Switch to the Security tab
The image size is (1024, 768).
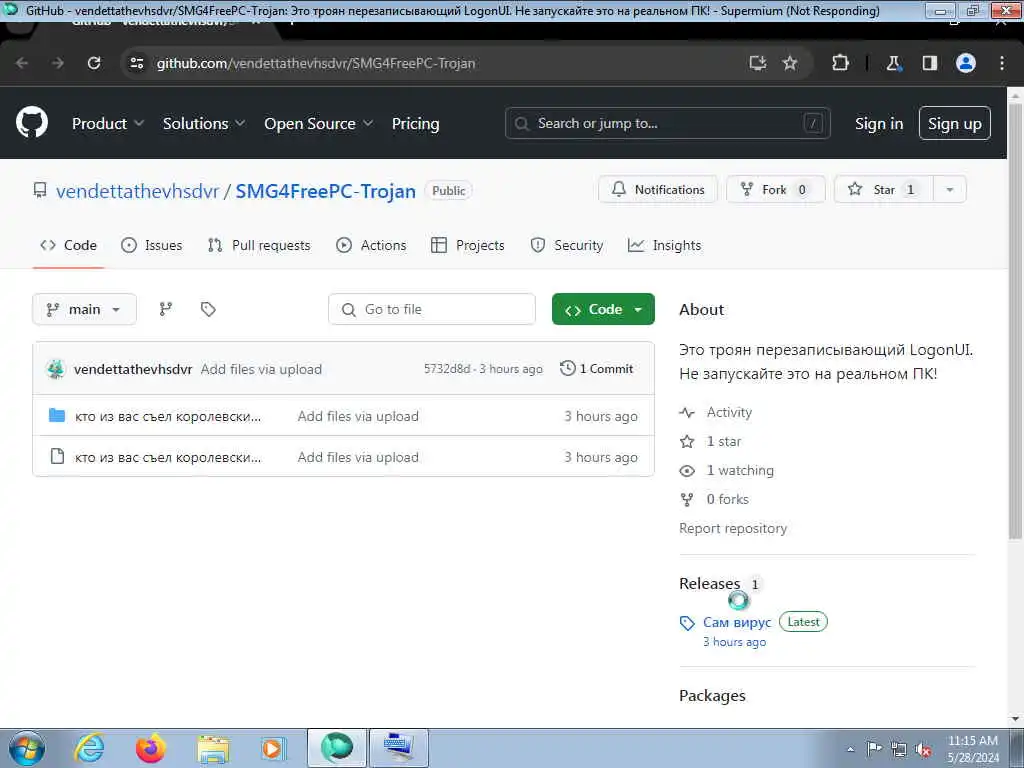pos(567,246)
